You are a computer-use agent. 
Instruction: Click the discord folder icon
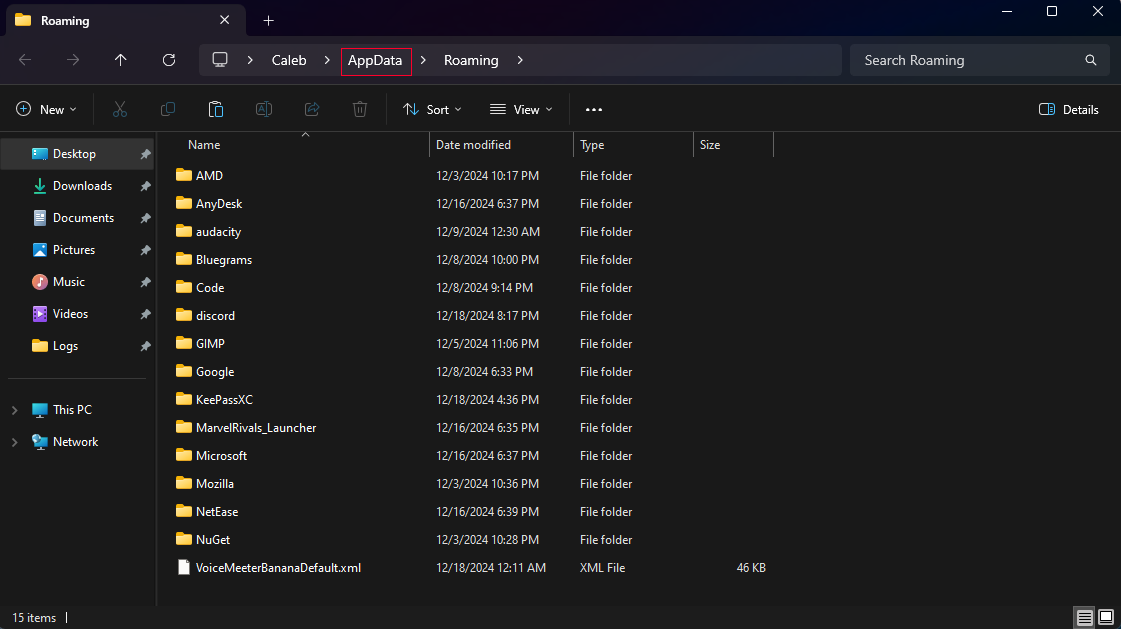coord(184,315)
